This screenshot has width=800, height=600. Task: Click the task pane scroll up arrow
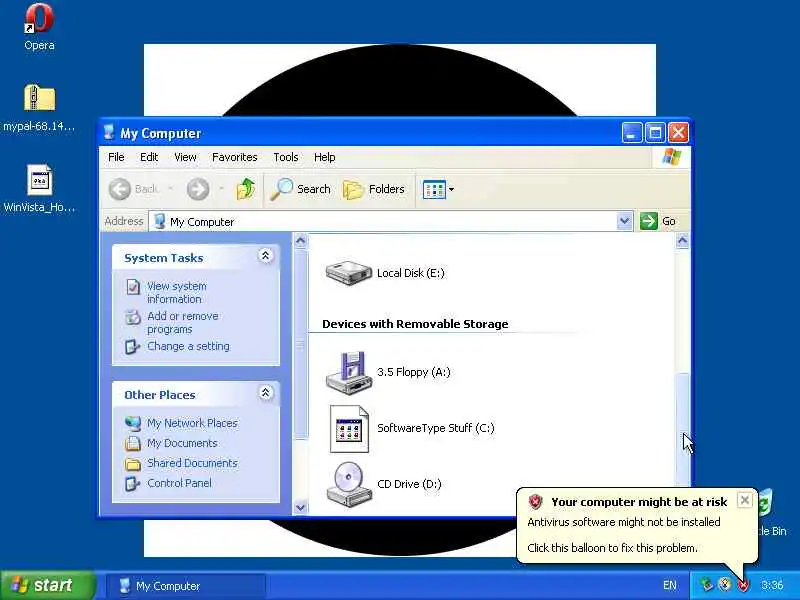tap(301, 240)
